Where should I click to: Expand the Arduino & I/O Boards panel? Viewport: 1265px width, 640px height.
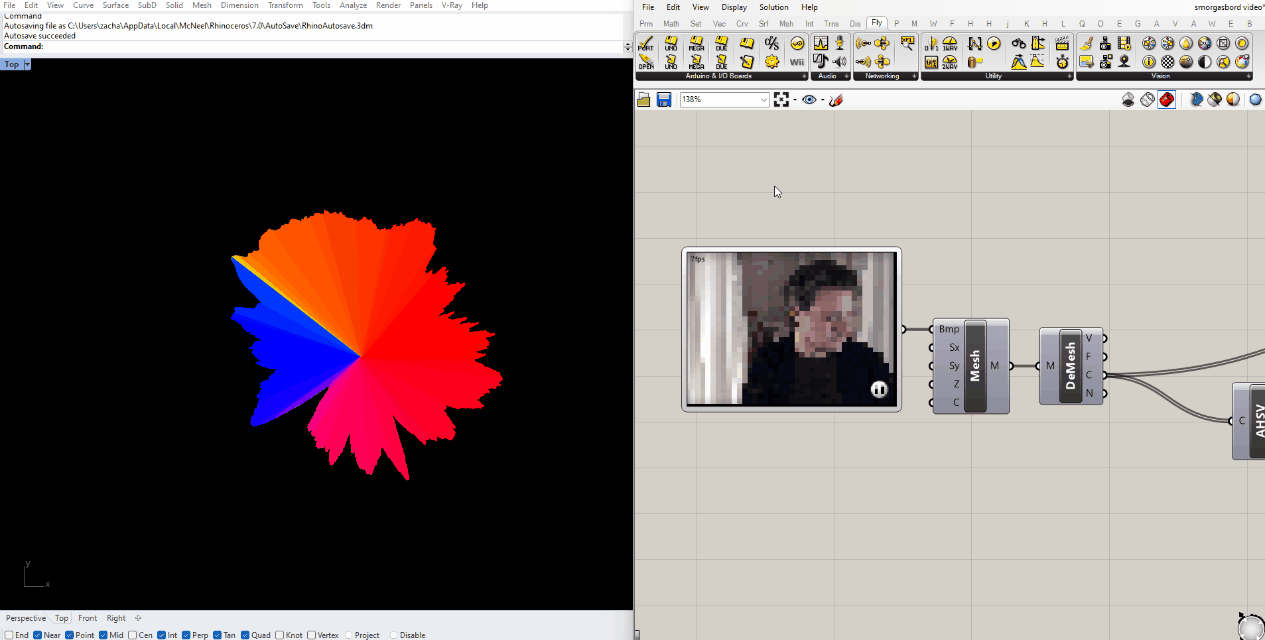pyautogui.click(x=804, y=76)
